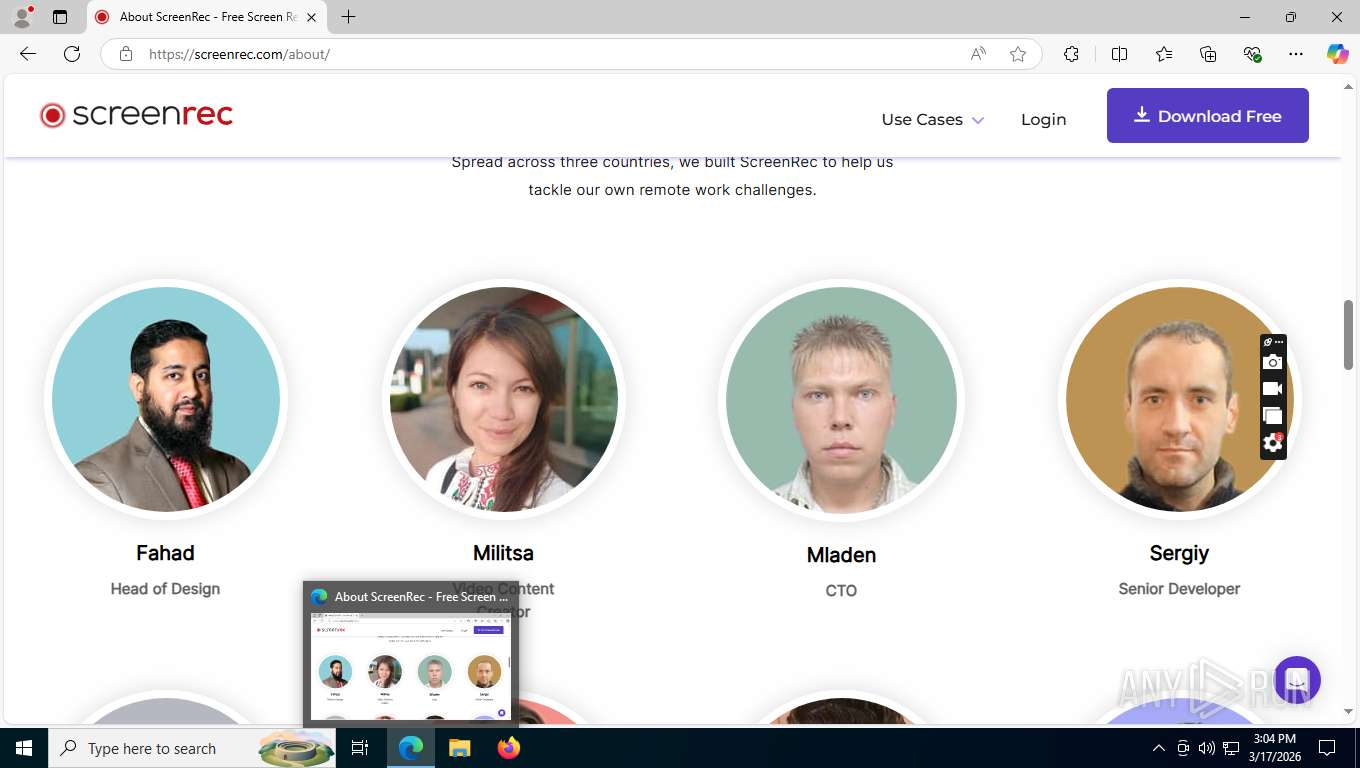Click the Edge taskbar preview thumbnail
Screen dimensions: 1360x768
(411, 666)
